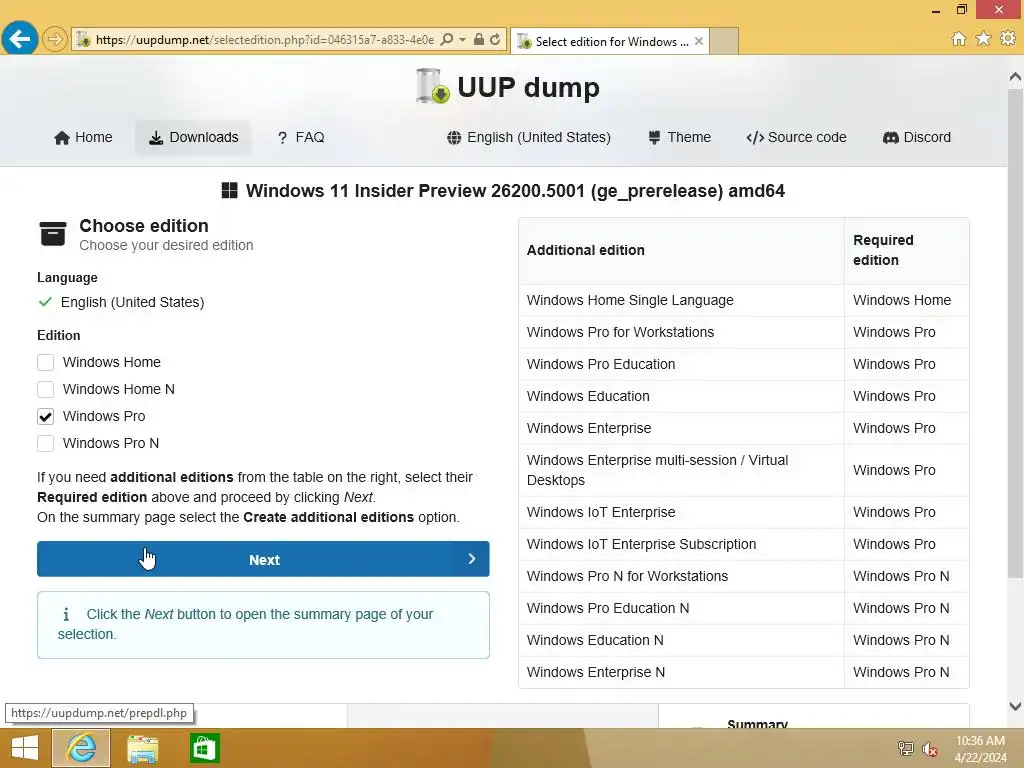Click the network tray icon
This screenshot has height=768, width=1024.
[905, 748]
